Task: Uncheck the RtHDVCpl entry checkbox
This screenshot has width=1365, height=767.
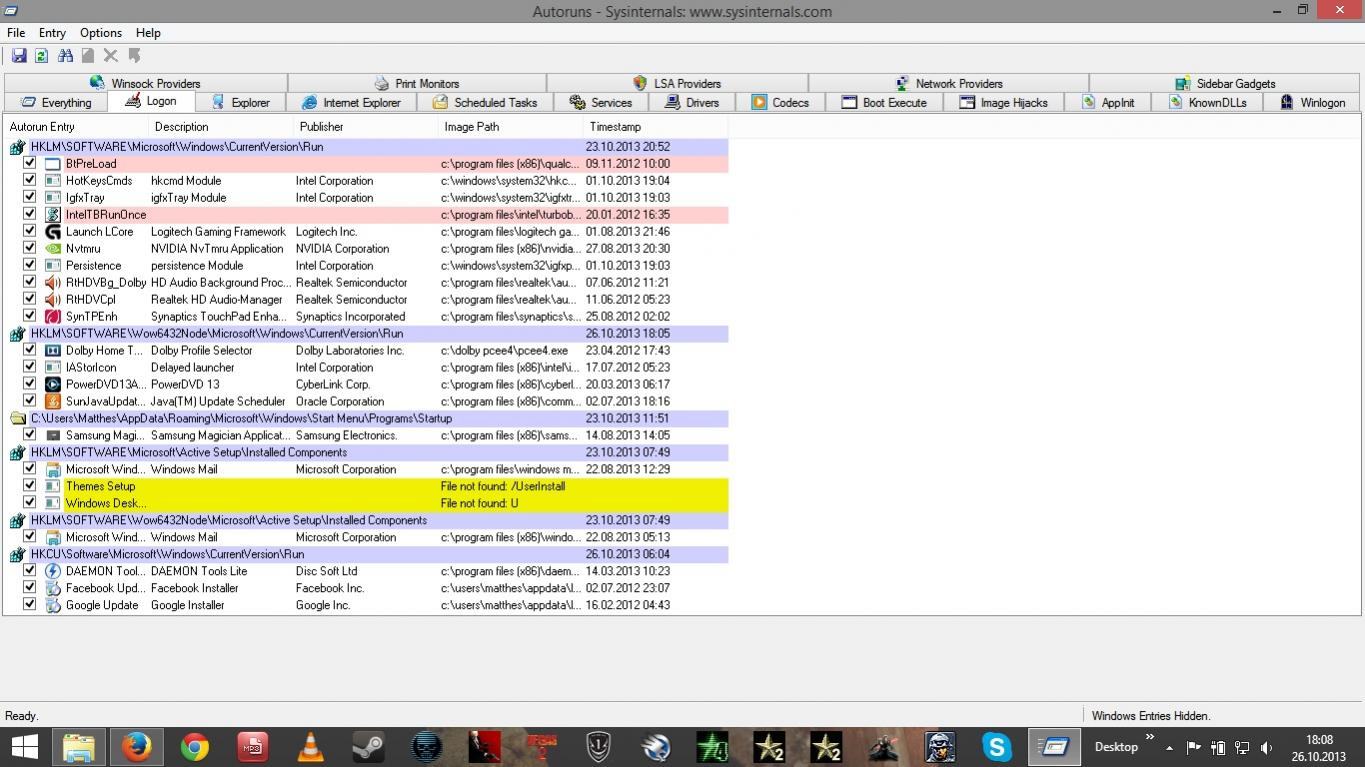Action: pos(29,299)
